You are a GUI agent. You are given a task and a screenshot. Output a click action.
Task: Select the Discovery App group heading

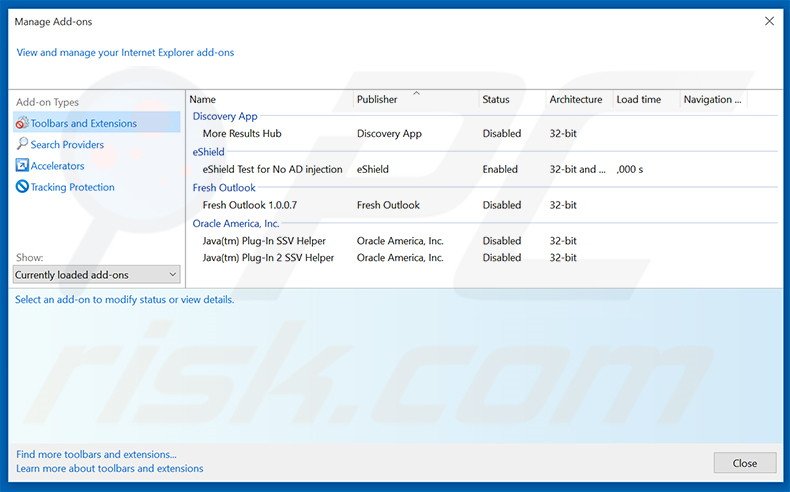tap(225, 116)
